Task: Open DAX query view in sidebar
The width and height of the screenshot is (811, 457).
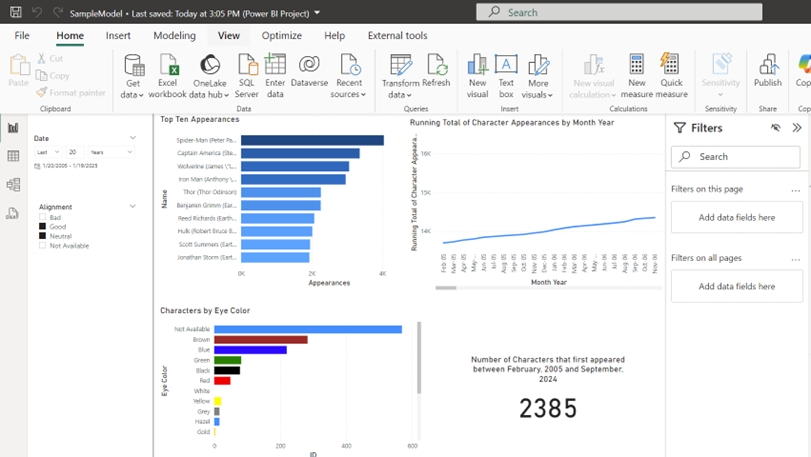Action: [x=13, y=213]
